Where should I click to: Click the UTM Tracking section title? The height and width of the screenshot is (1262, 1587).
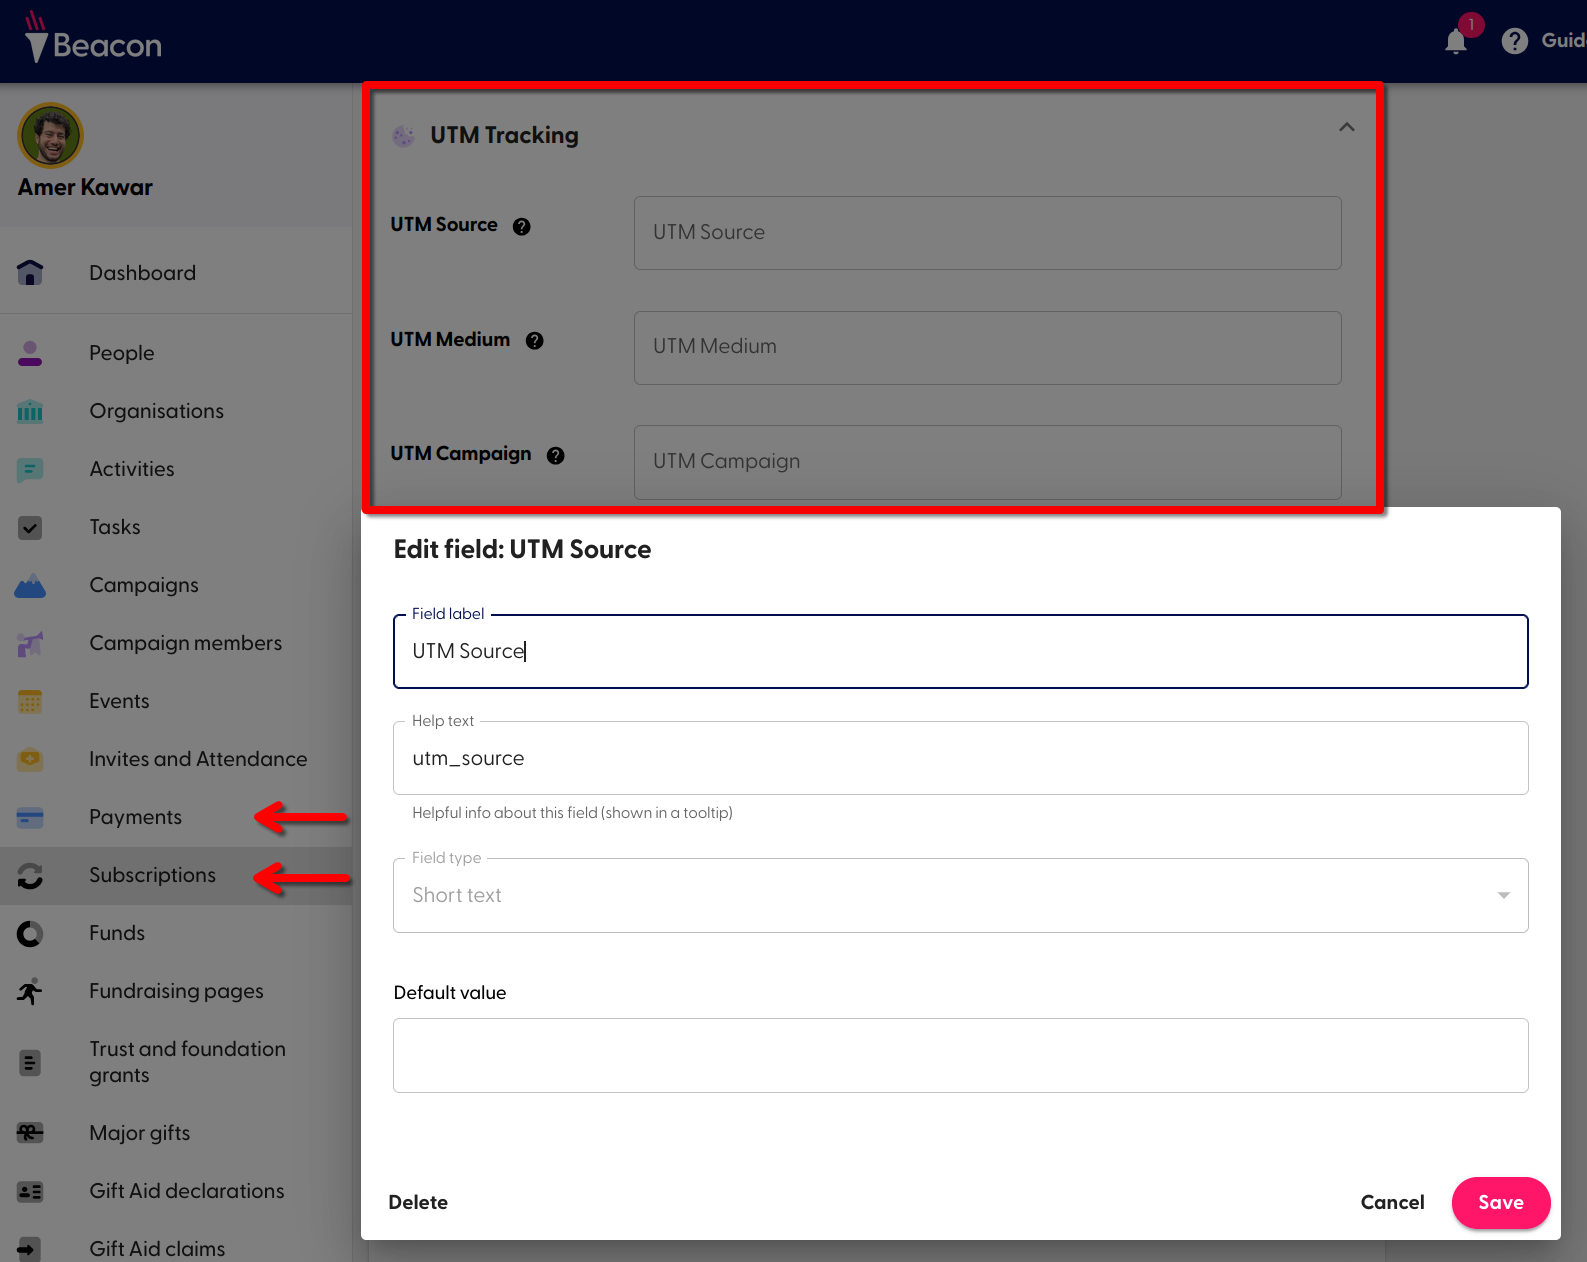coord(504,135)
